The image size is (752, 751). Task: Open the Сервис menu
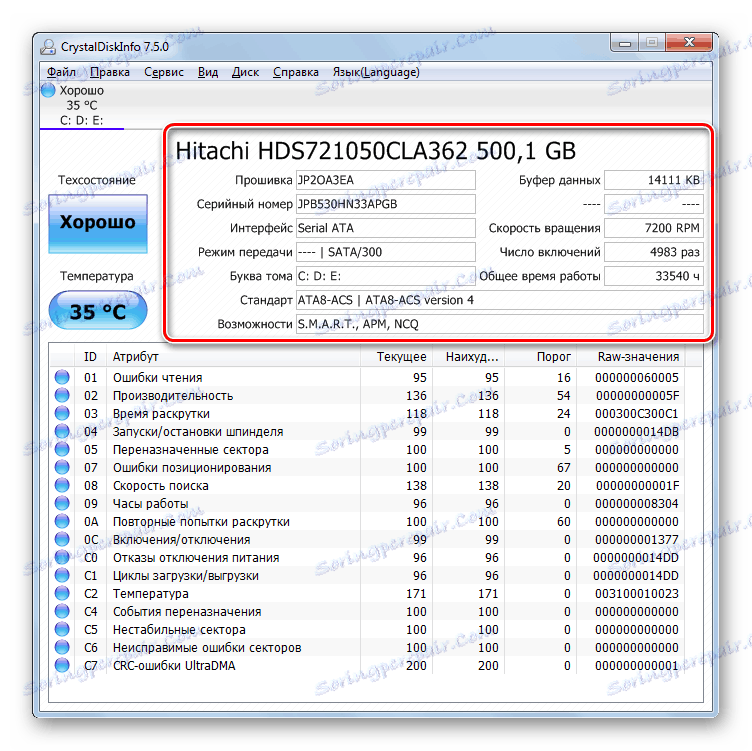[164, 72]
